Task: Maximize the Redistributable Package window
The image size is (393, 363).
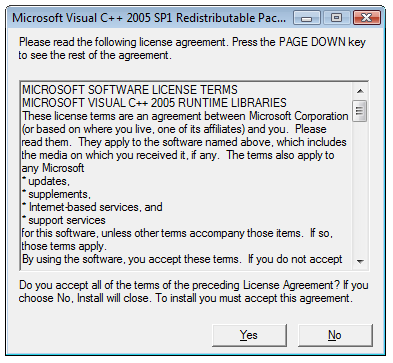Action: click(336, 18)
